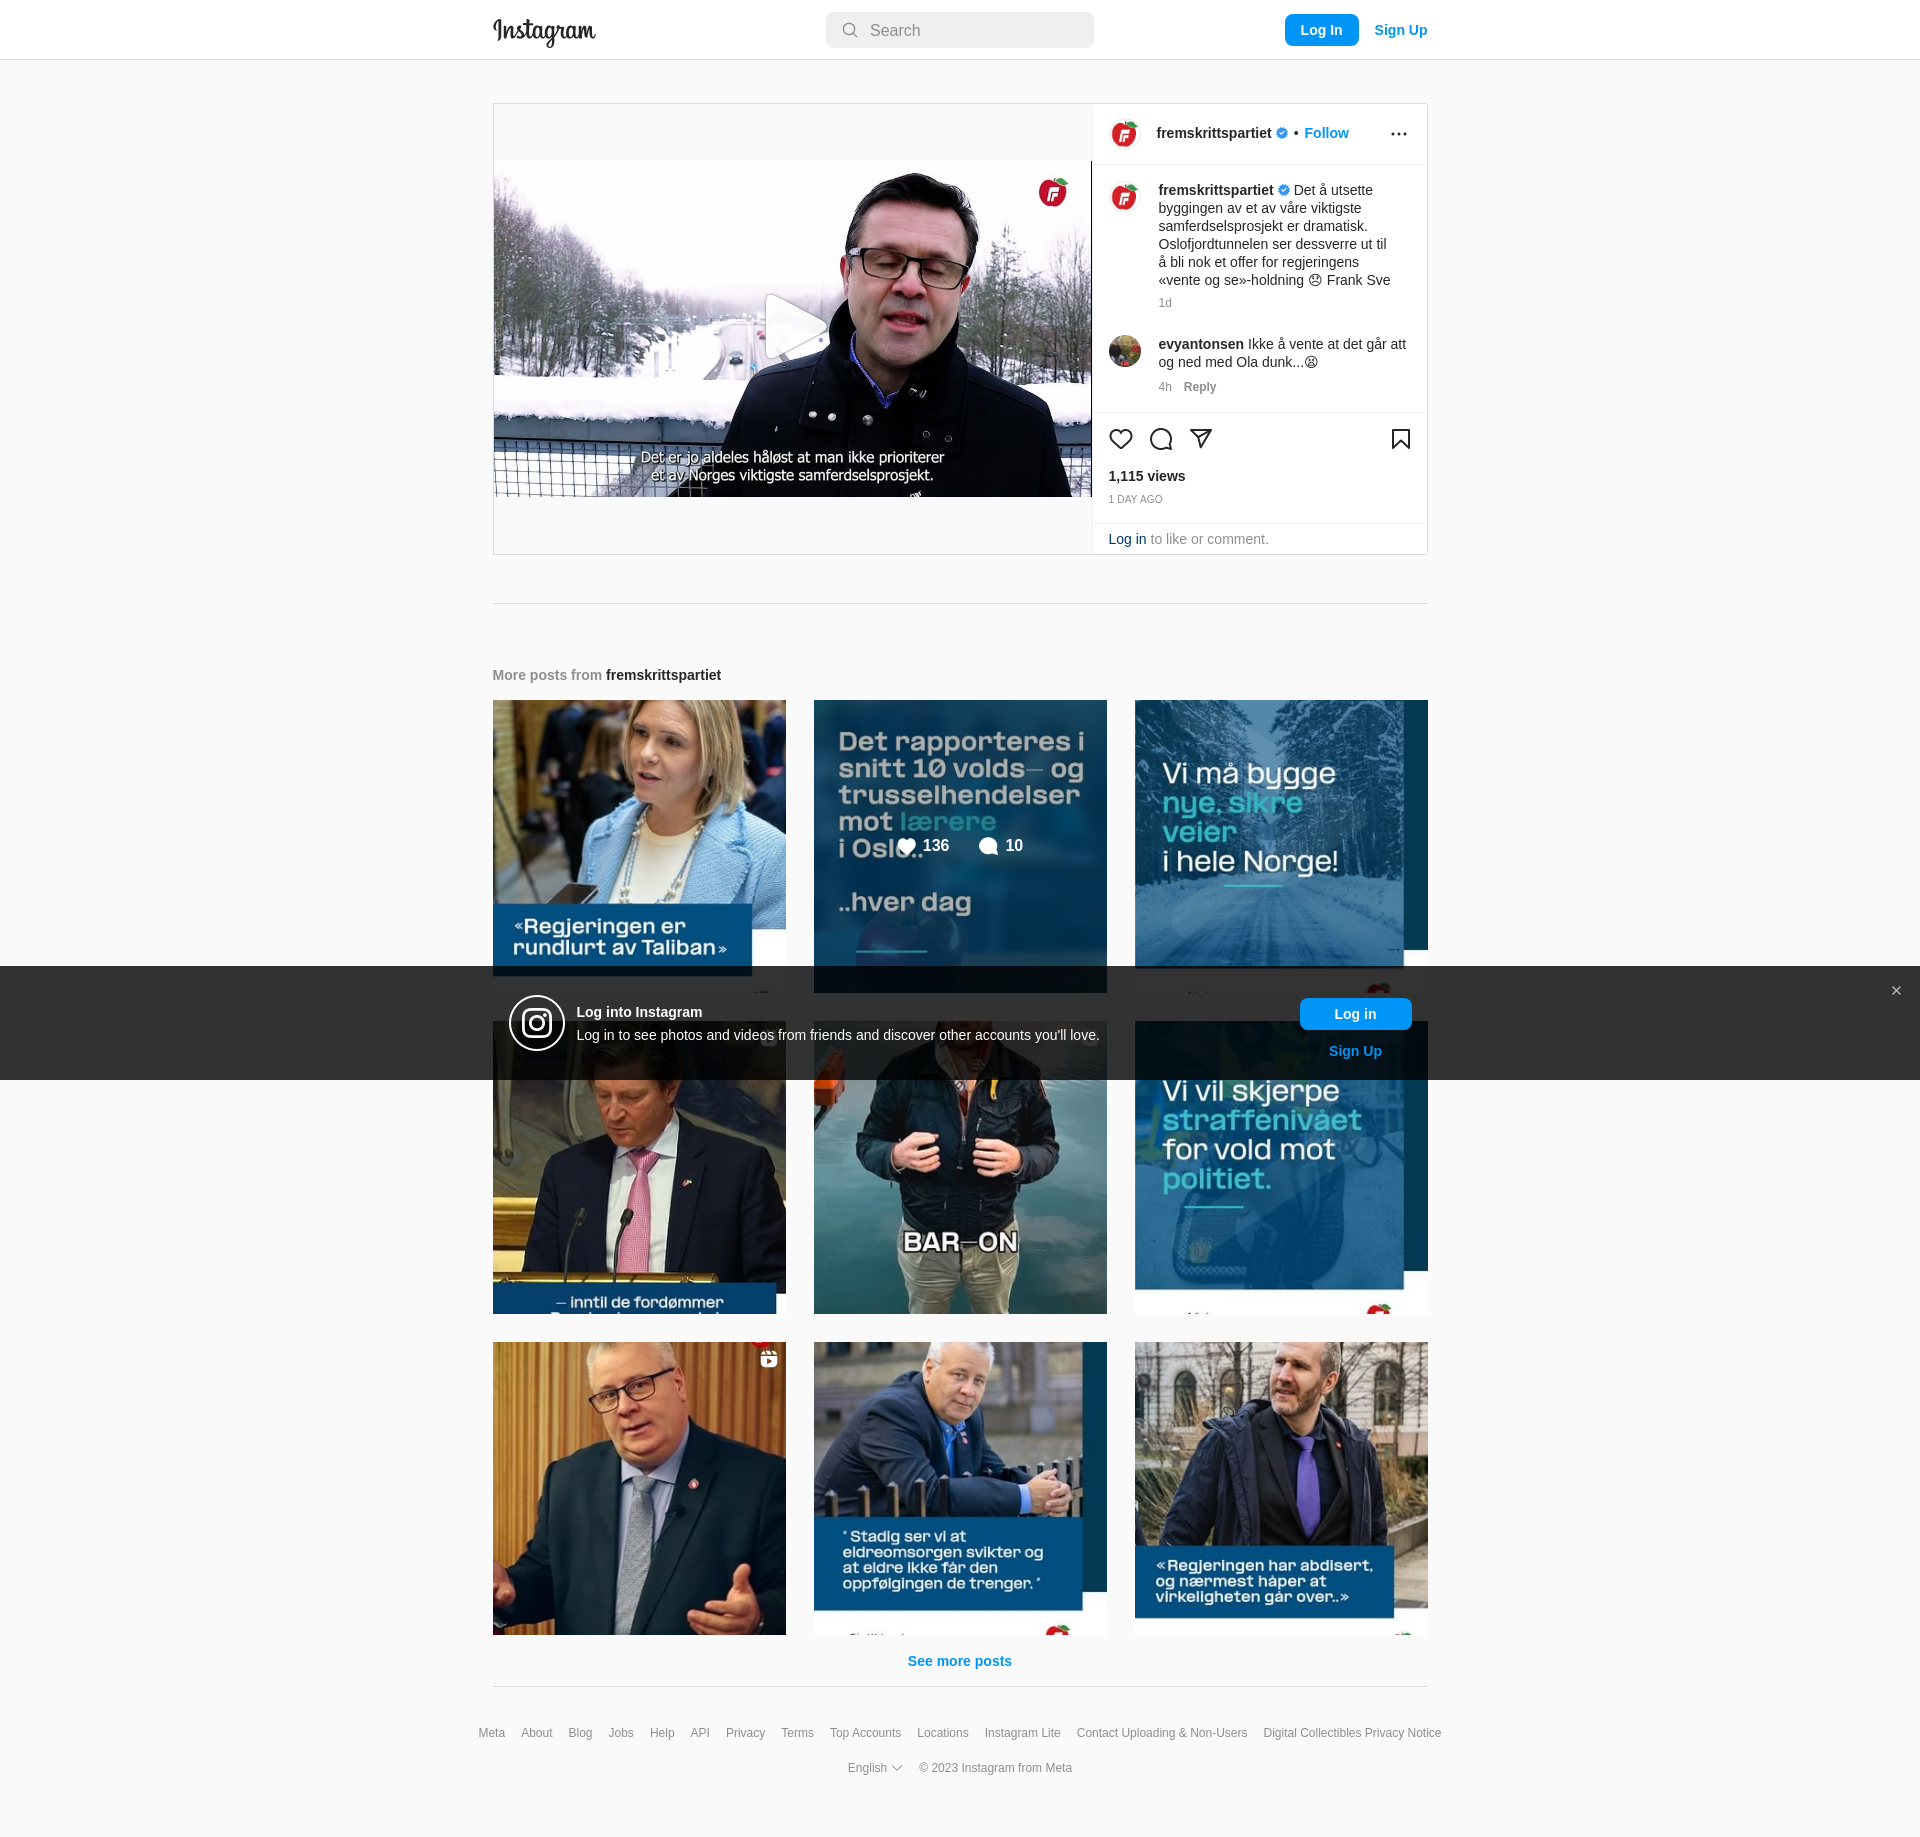The height and width of the screenshot is (1837, 1920).
Task: Close the Log into Instagram banner
Action: (x=1896, y=991)
